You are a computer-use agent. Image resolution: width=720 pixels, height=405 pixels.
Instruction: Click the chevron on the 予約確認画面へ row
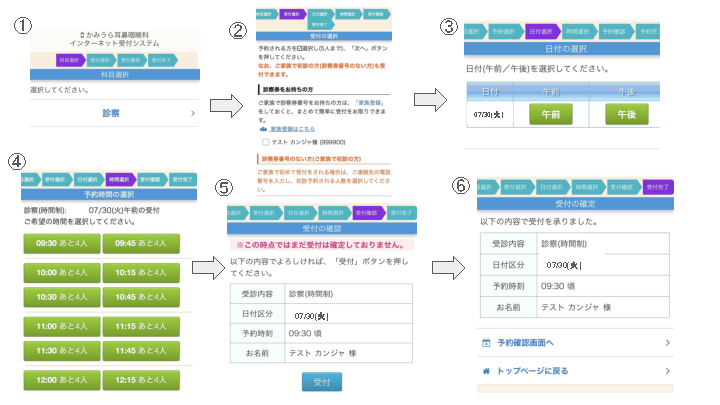pos(667,342)
